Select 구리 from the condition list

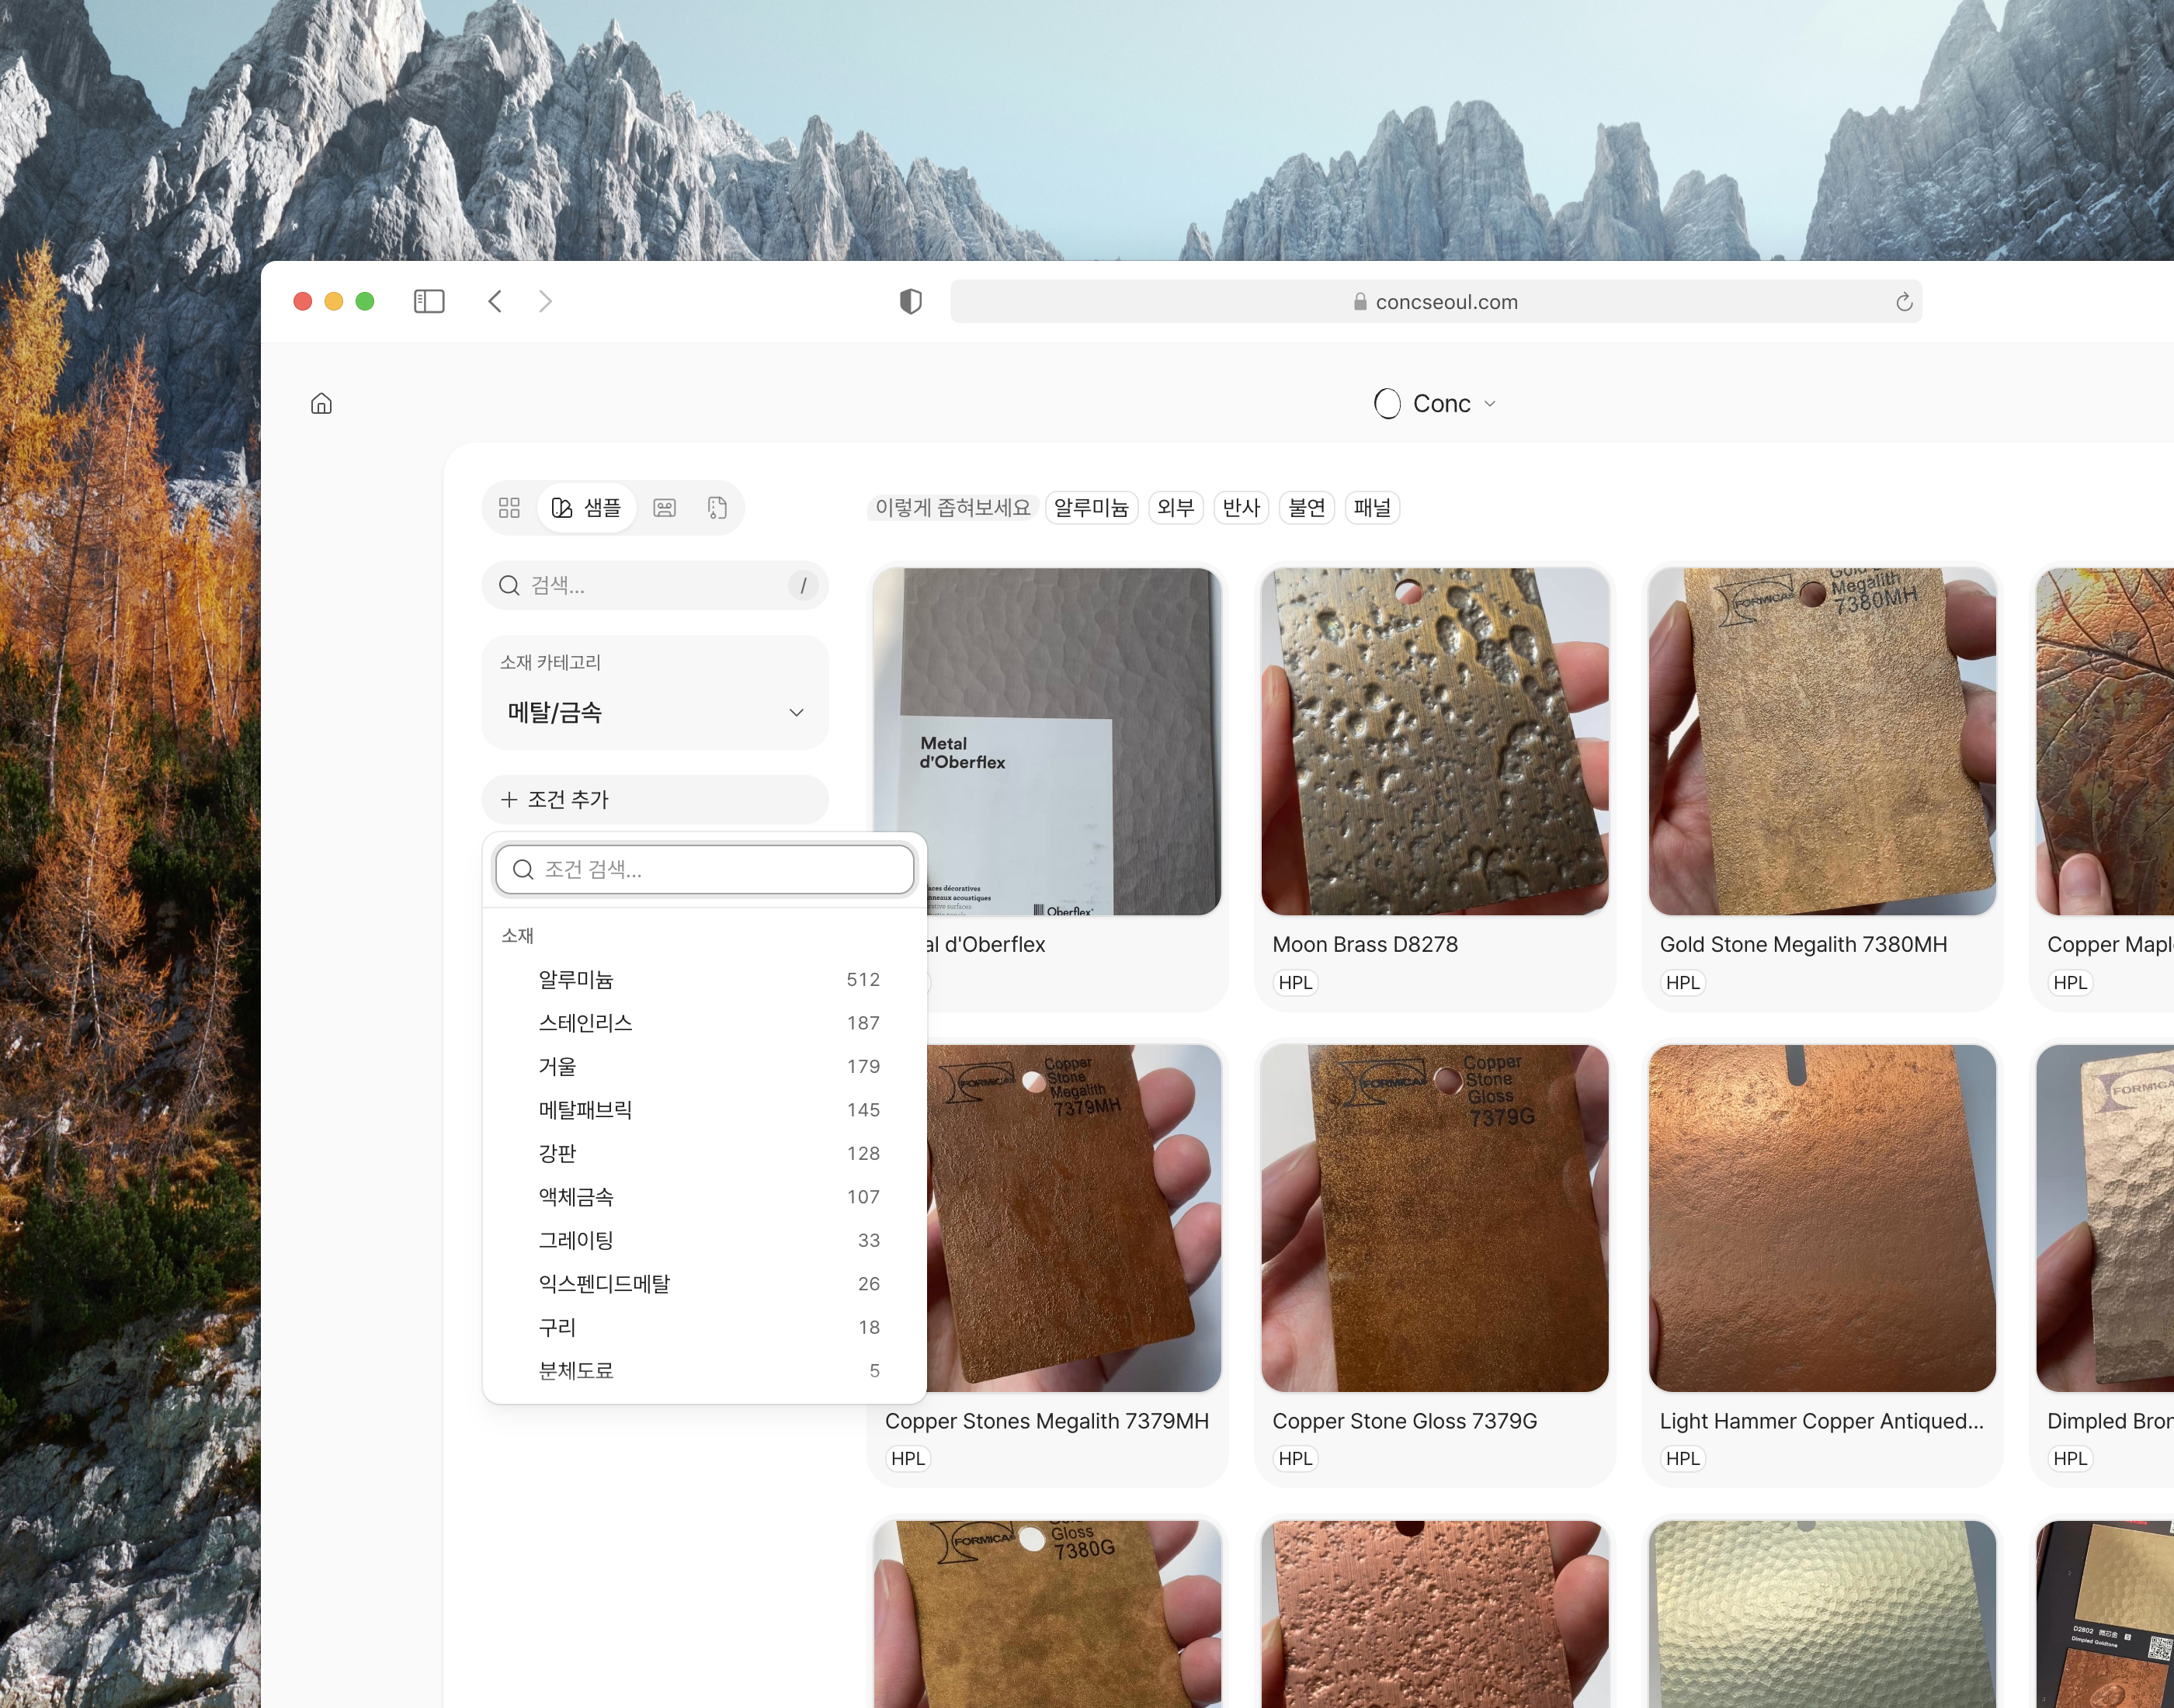(x=705, y=1327)
